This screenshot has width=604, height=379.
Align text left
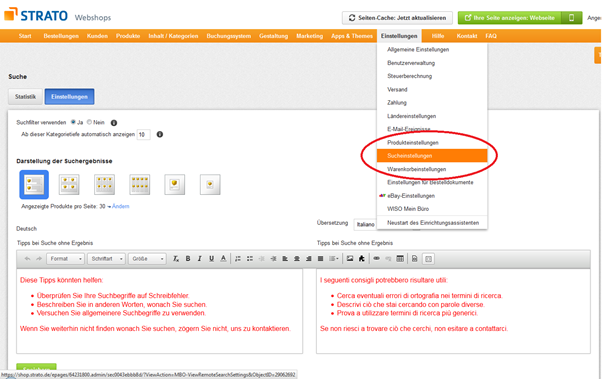(x=285, y=259)
